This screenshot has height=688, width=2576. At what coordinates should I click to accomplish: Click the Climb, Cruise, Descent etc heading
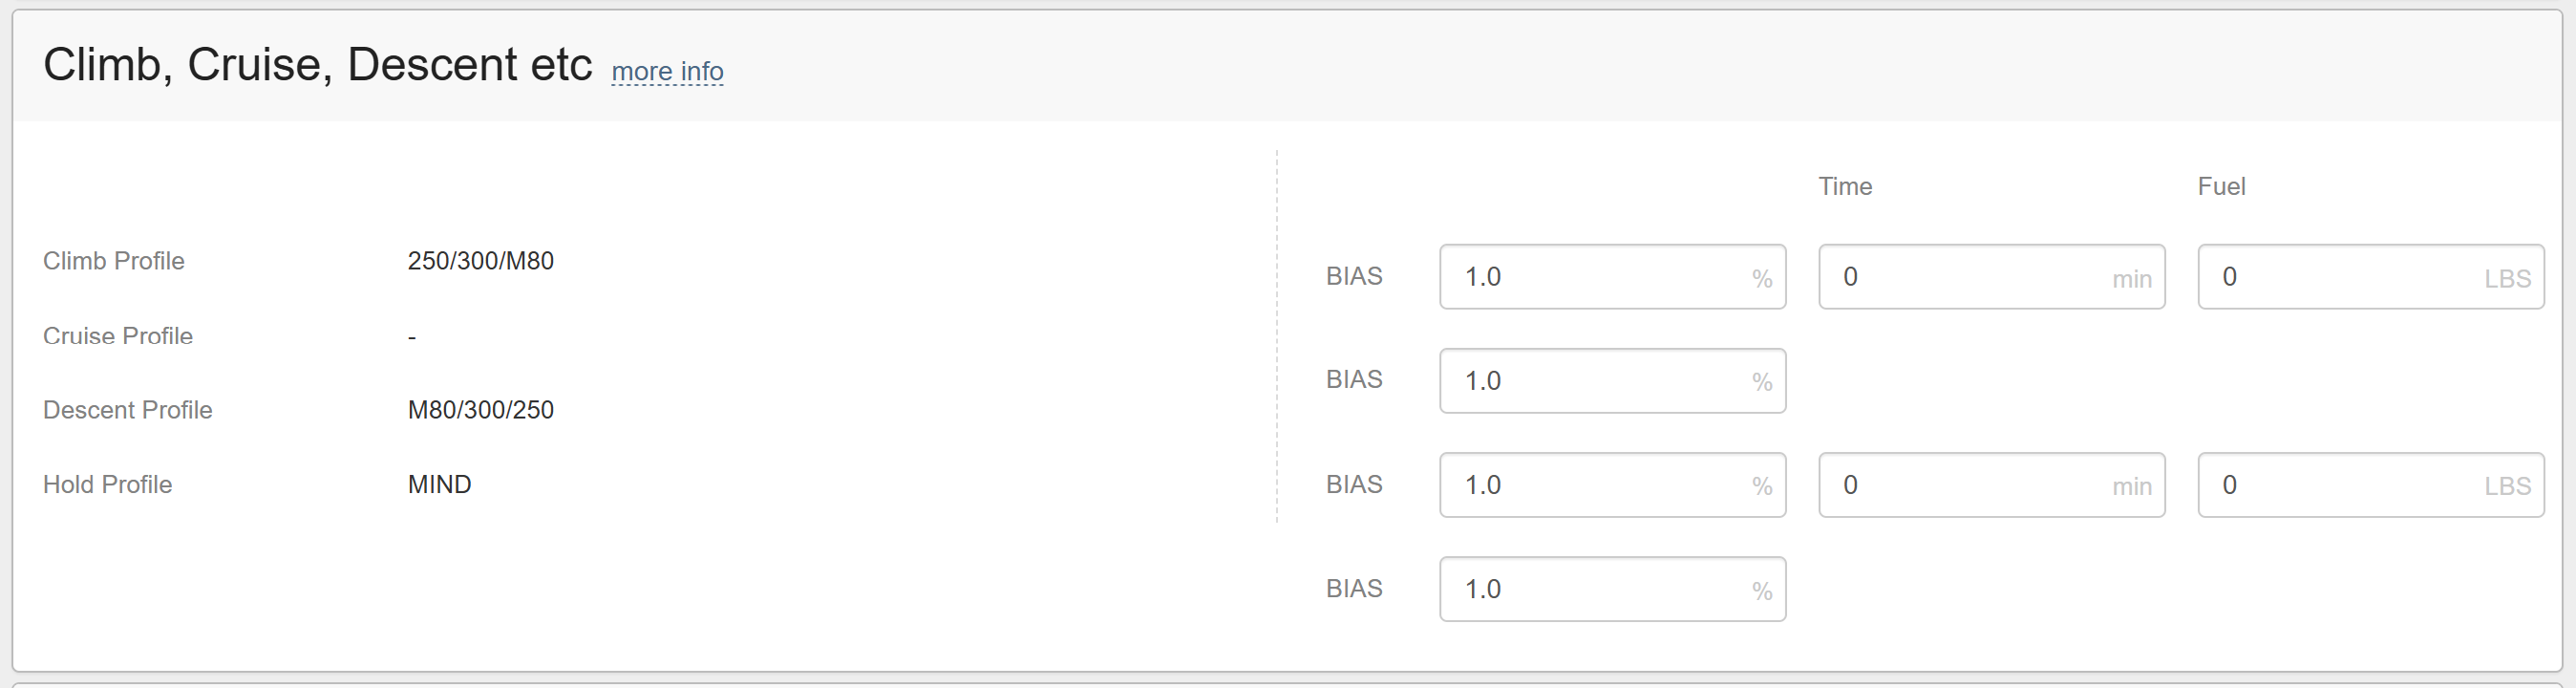coord(318,65)
